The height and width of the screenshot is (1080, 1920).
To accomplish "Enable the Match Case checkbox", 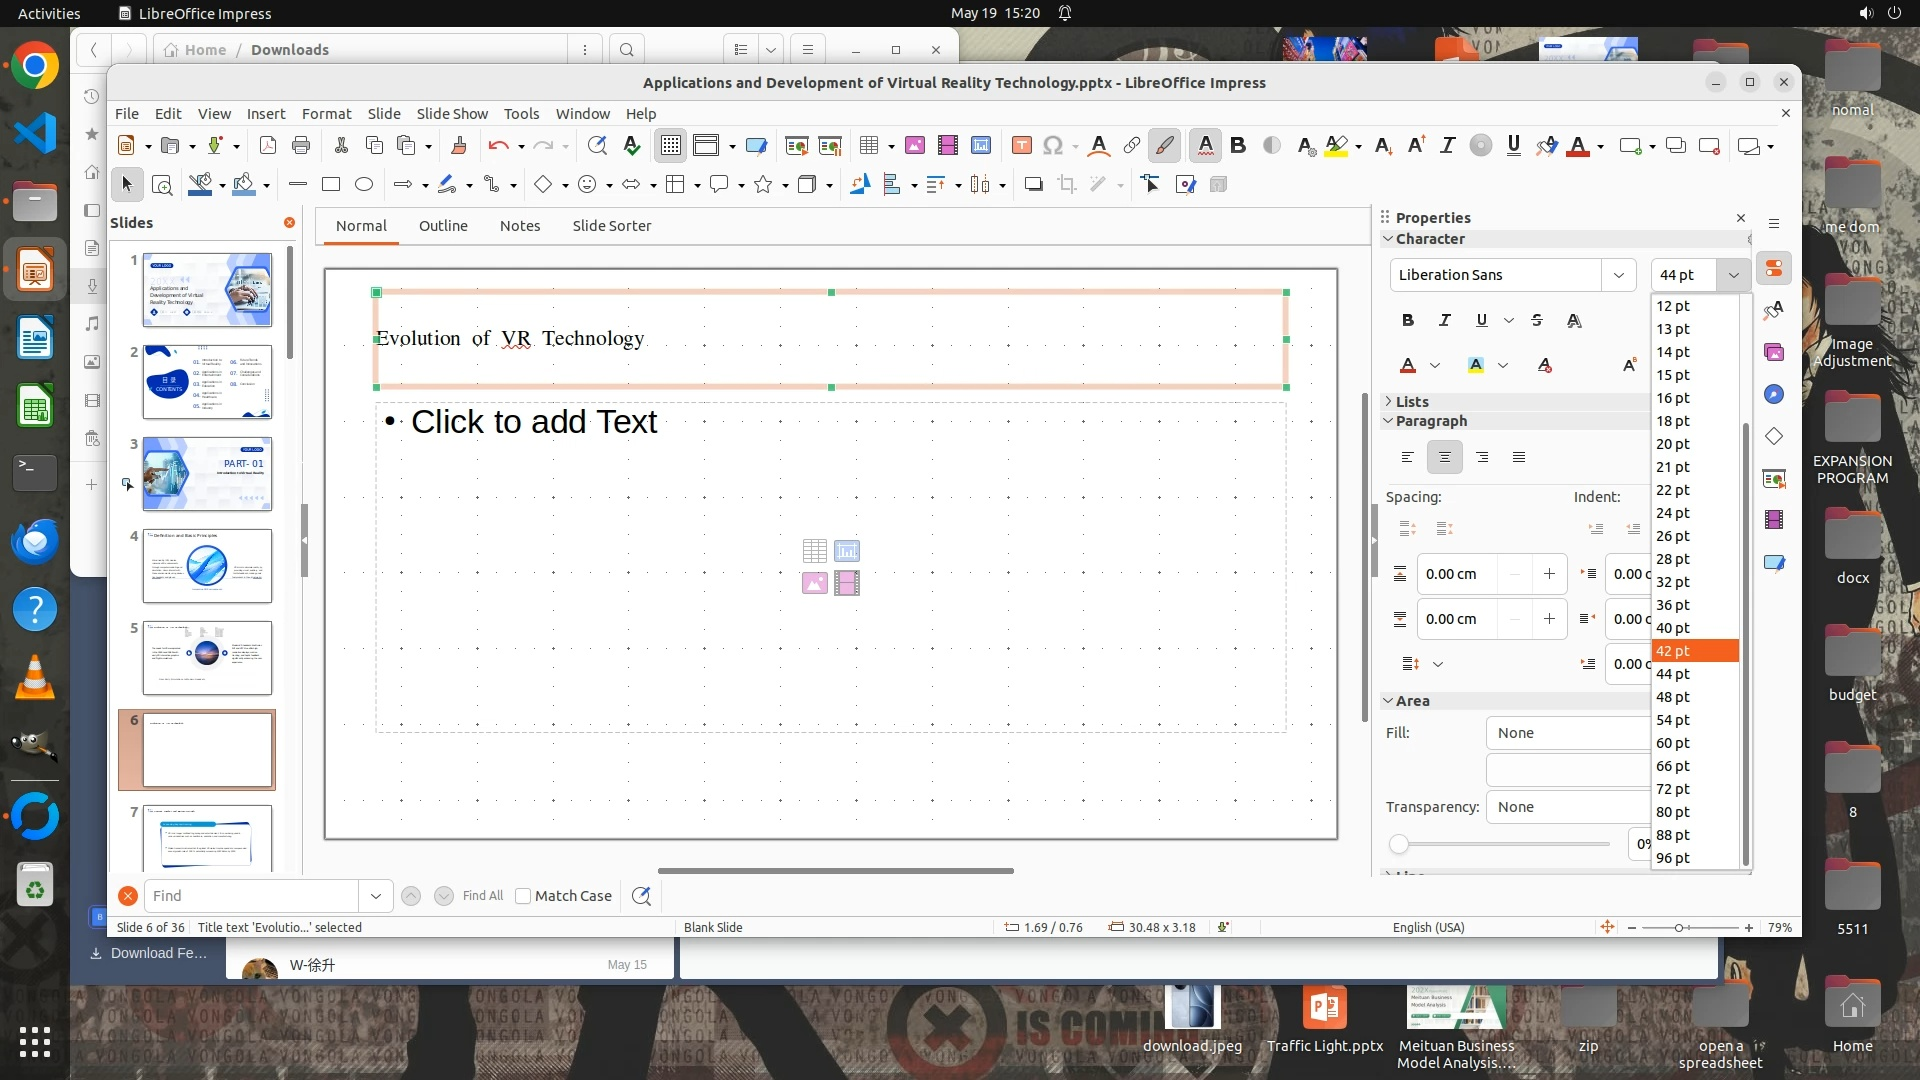I will 523,896.
